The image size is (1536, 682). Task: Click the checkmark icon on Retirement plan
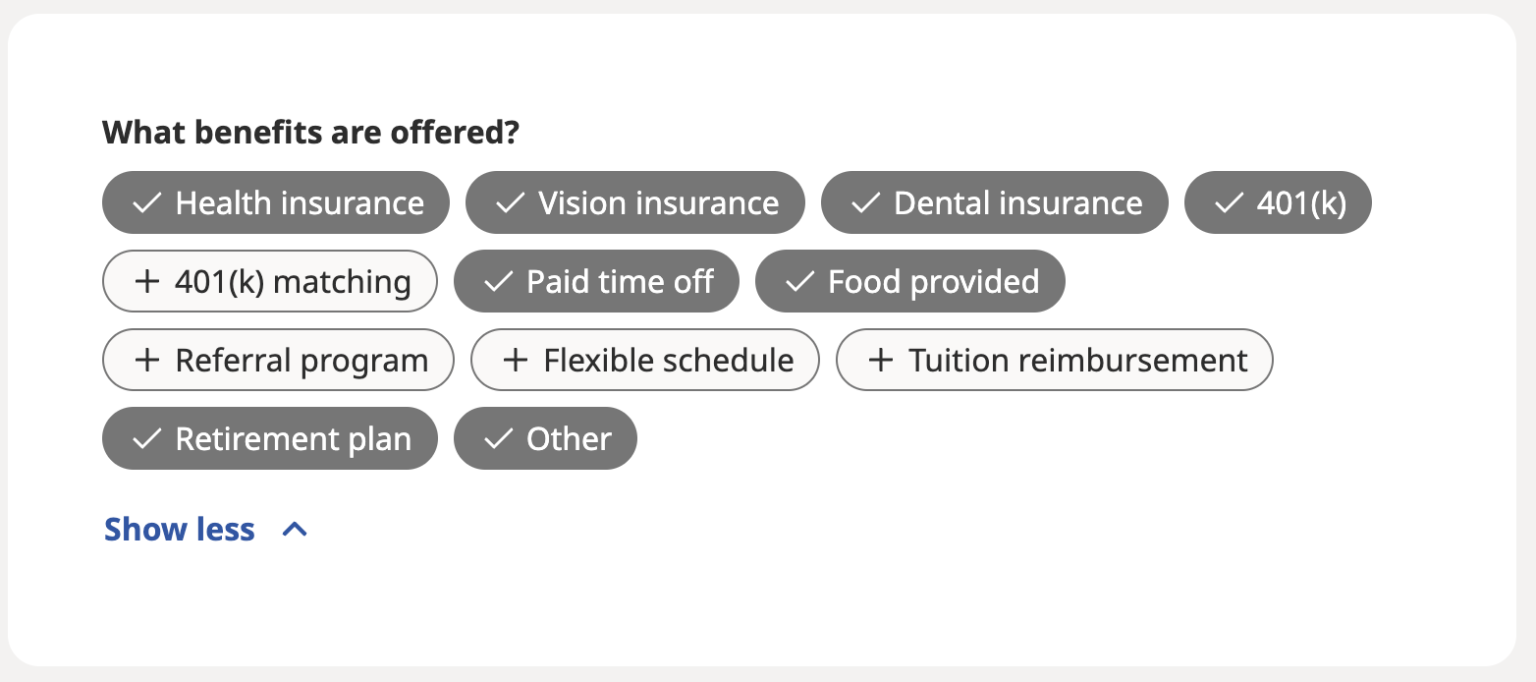146,437
